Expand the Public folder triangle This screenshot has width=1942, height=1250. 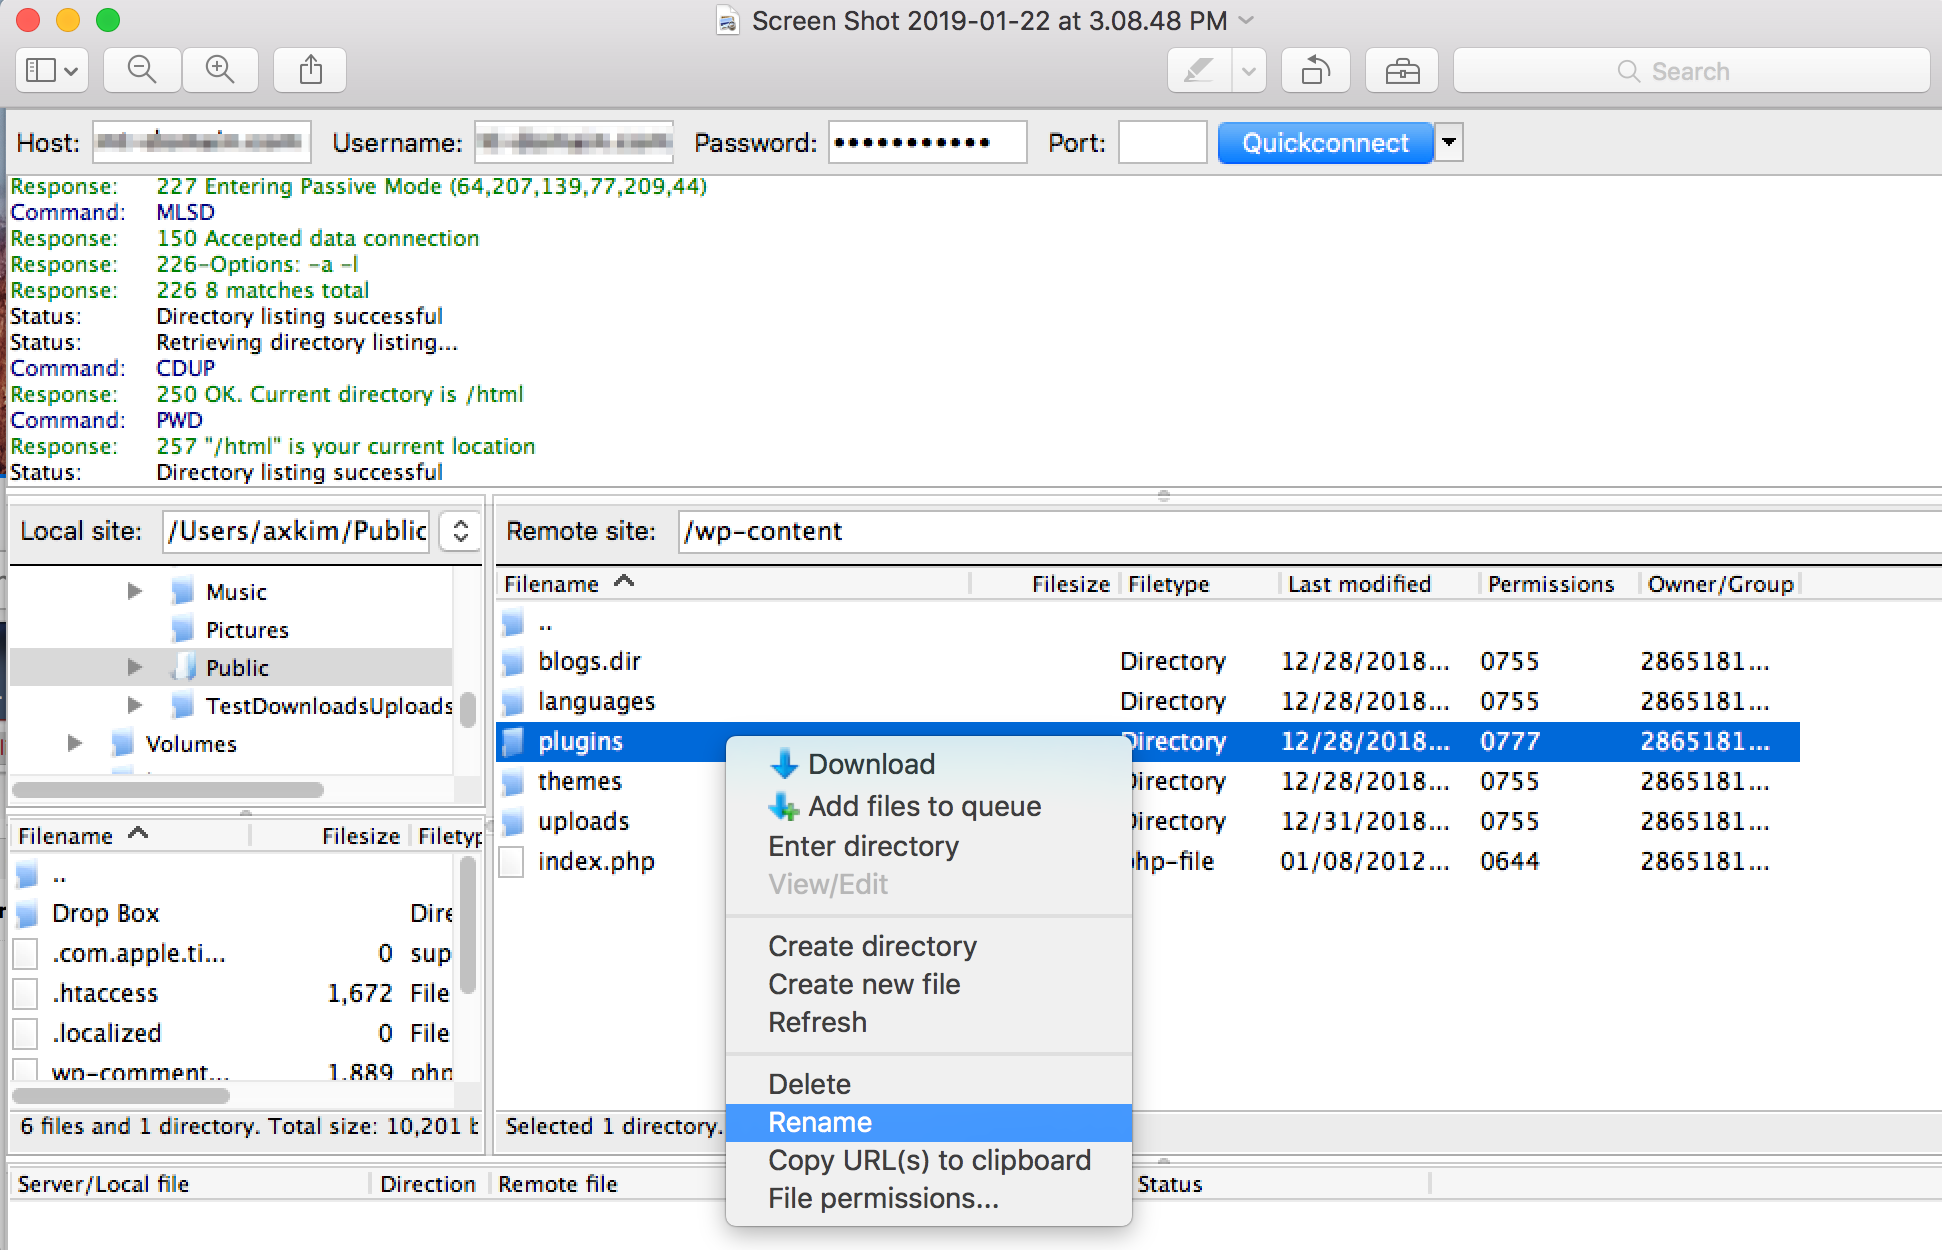tap(134, 667)
